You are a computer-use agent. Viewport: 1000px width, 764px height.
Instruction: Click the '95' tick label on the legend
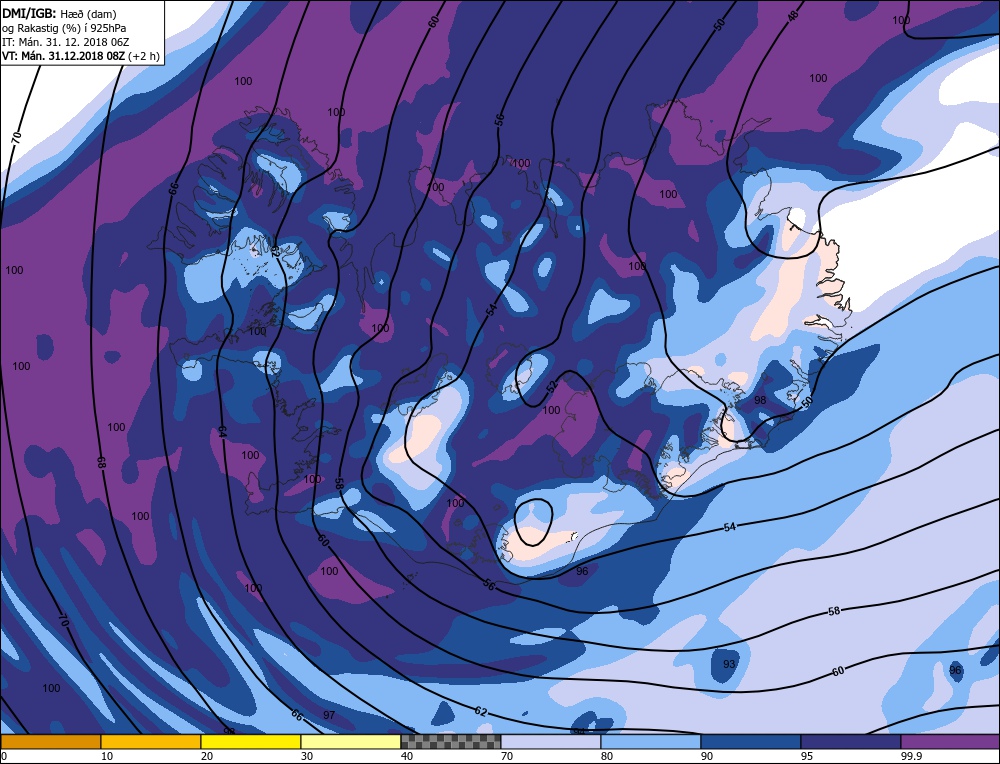click(807, 756)
